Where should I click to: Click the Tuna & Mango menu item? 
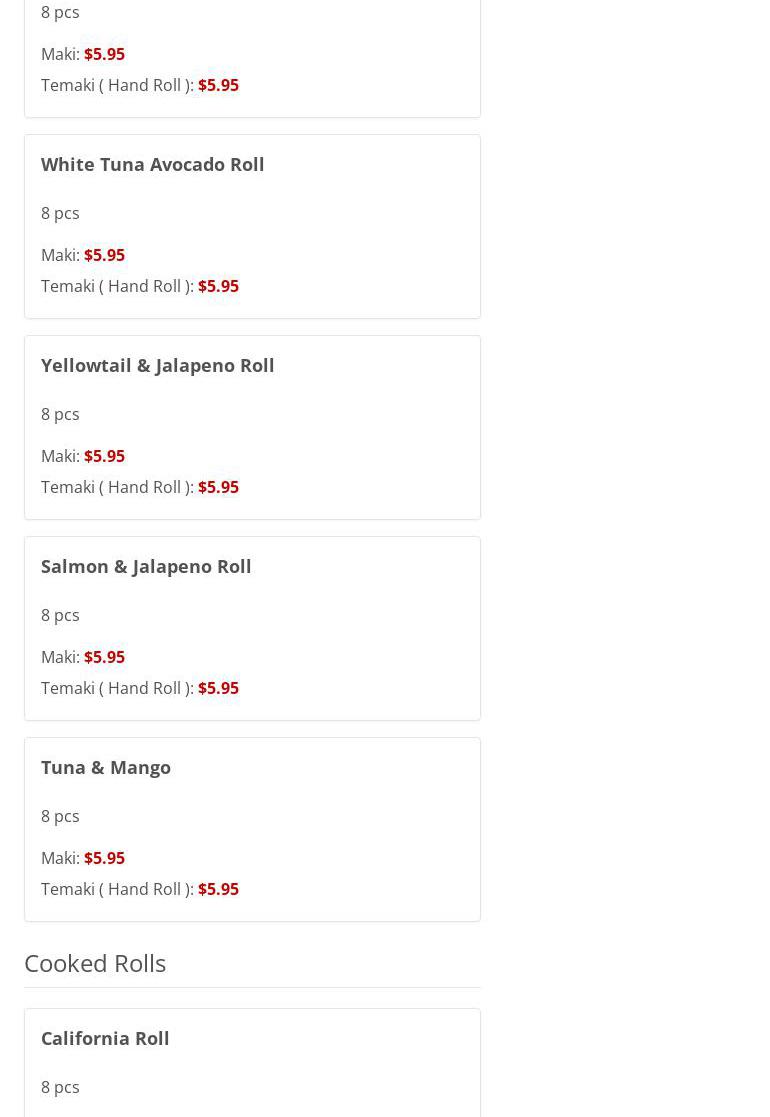pos(106,767)
